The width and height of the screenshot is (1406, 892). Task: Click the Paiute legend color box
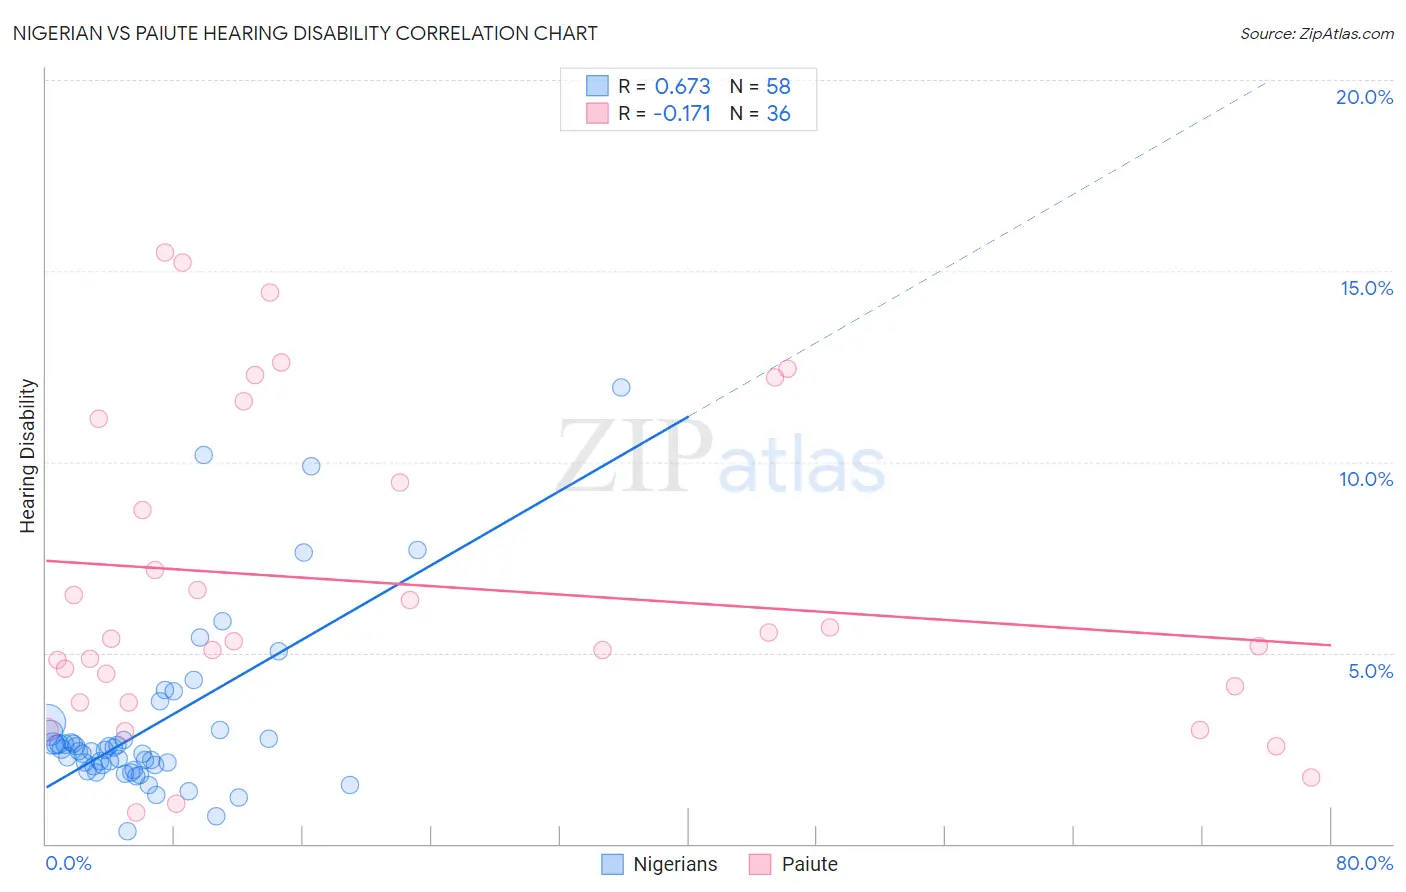760,864
